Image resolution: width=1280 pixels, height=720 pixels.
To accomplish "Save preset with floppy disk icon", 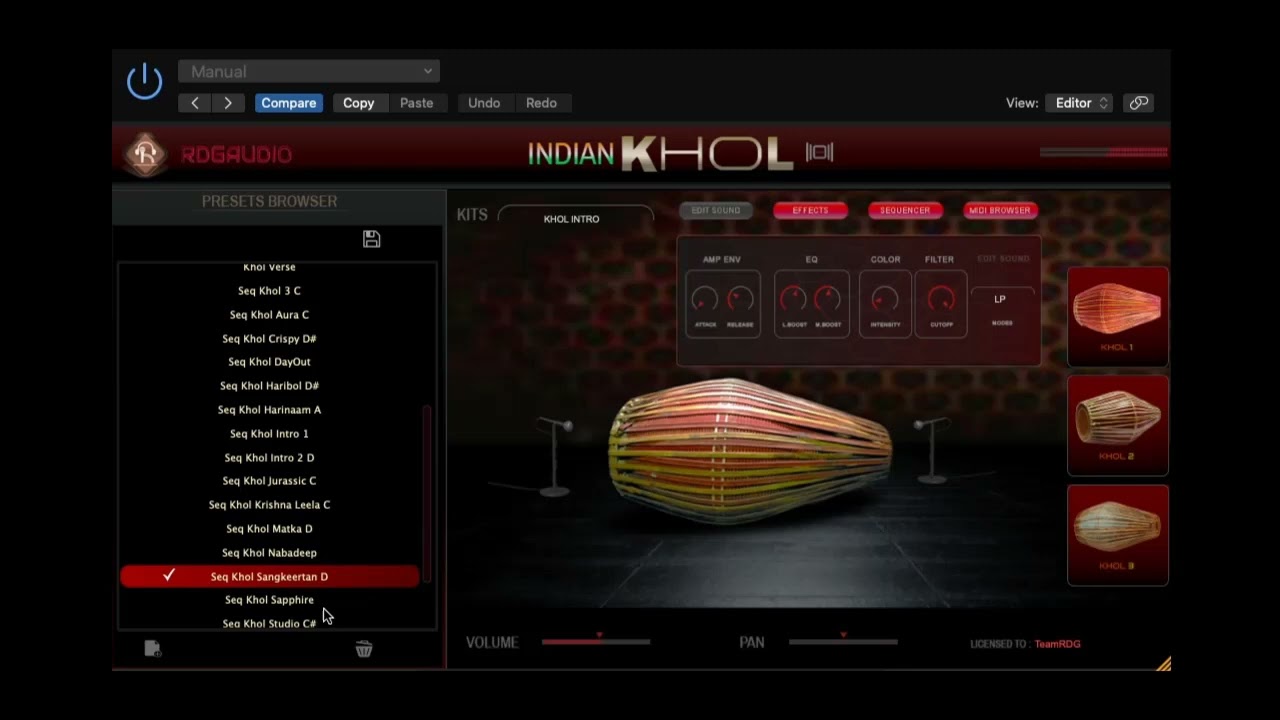I will [371, 239].
